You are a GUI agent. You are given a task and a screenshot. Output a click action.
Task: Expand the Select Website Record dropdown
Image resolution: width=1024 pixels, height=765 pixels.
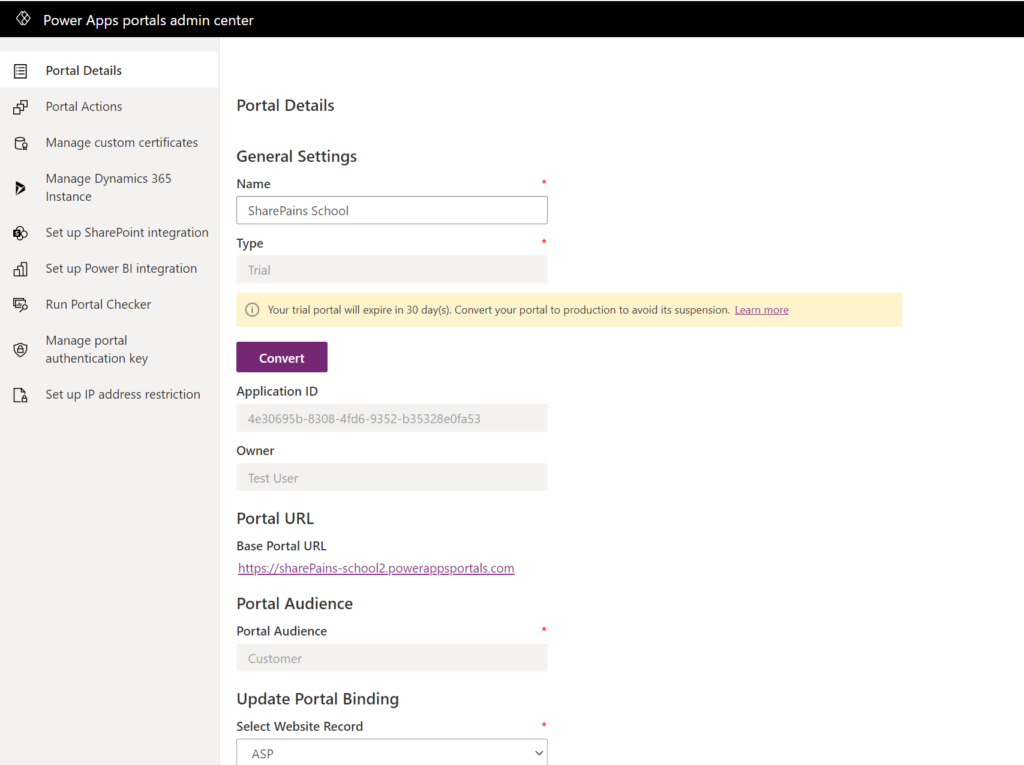pyautogui.click(x=392, y=753)
